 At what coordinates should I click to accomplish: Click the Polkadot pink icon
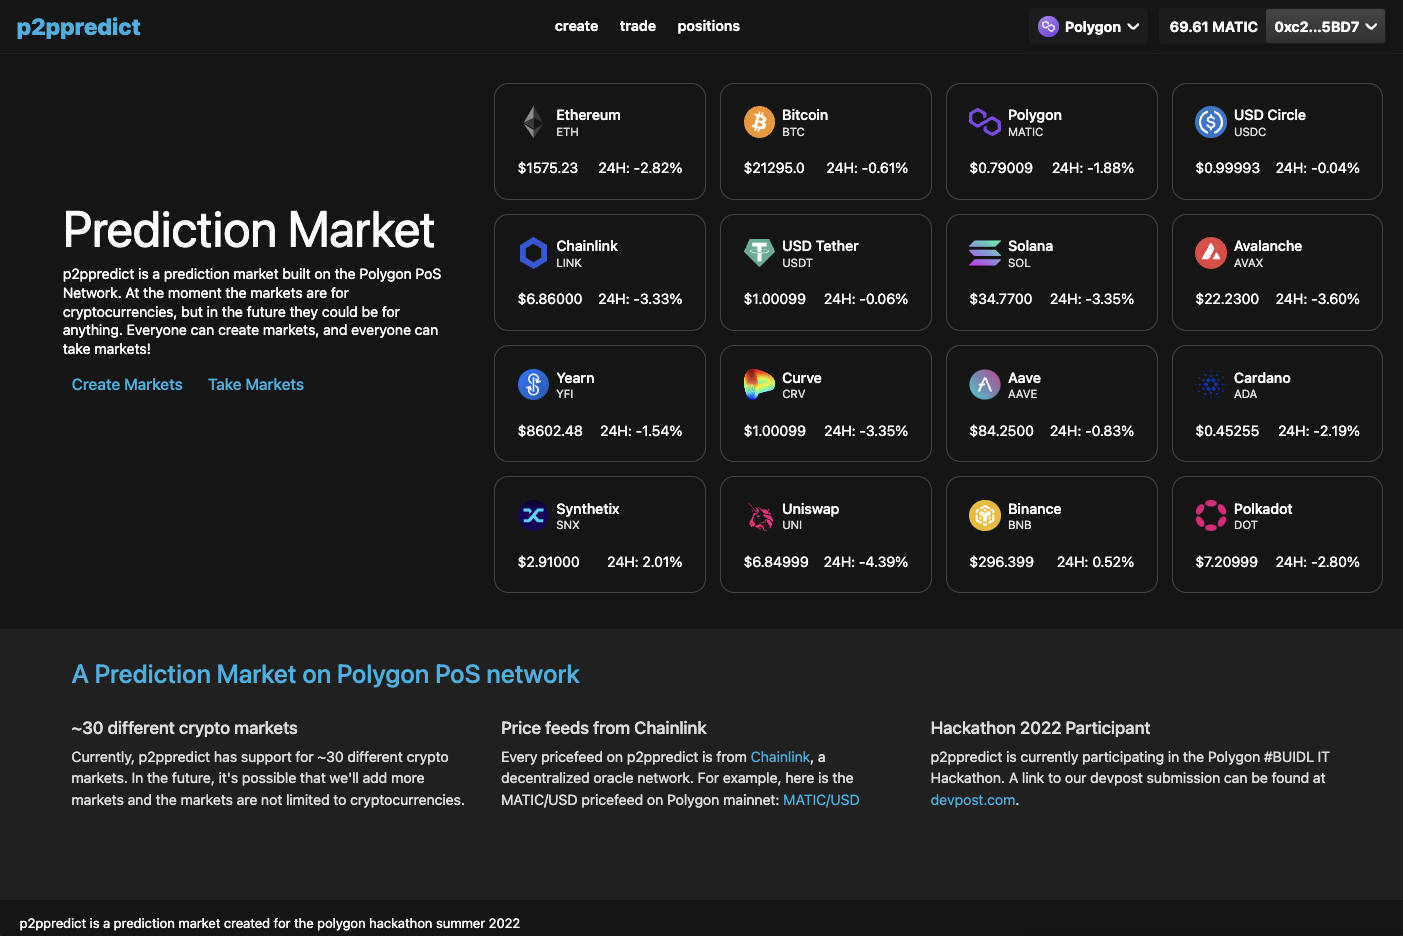pyautogui.click(x=1211, y=516)
